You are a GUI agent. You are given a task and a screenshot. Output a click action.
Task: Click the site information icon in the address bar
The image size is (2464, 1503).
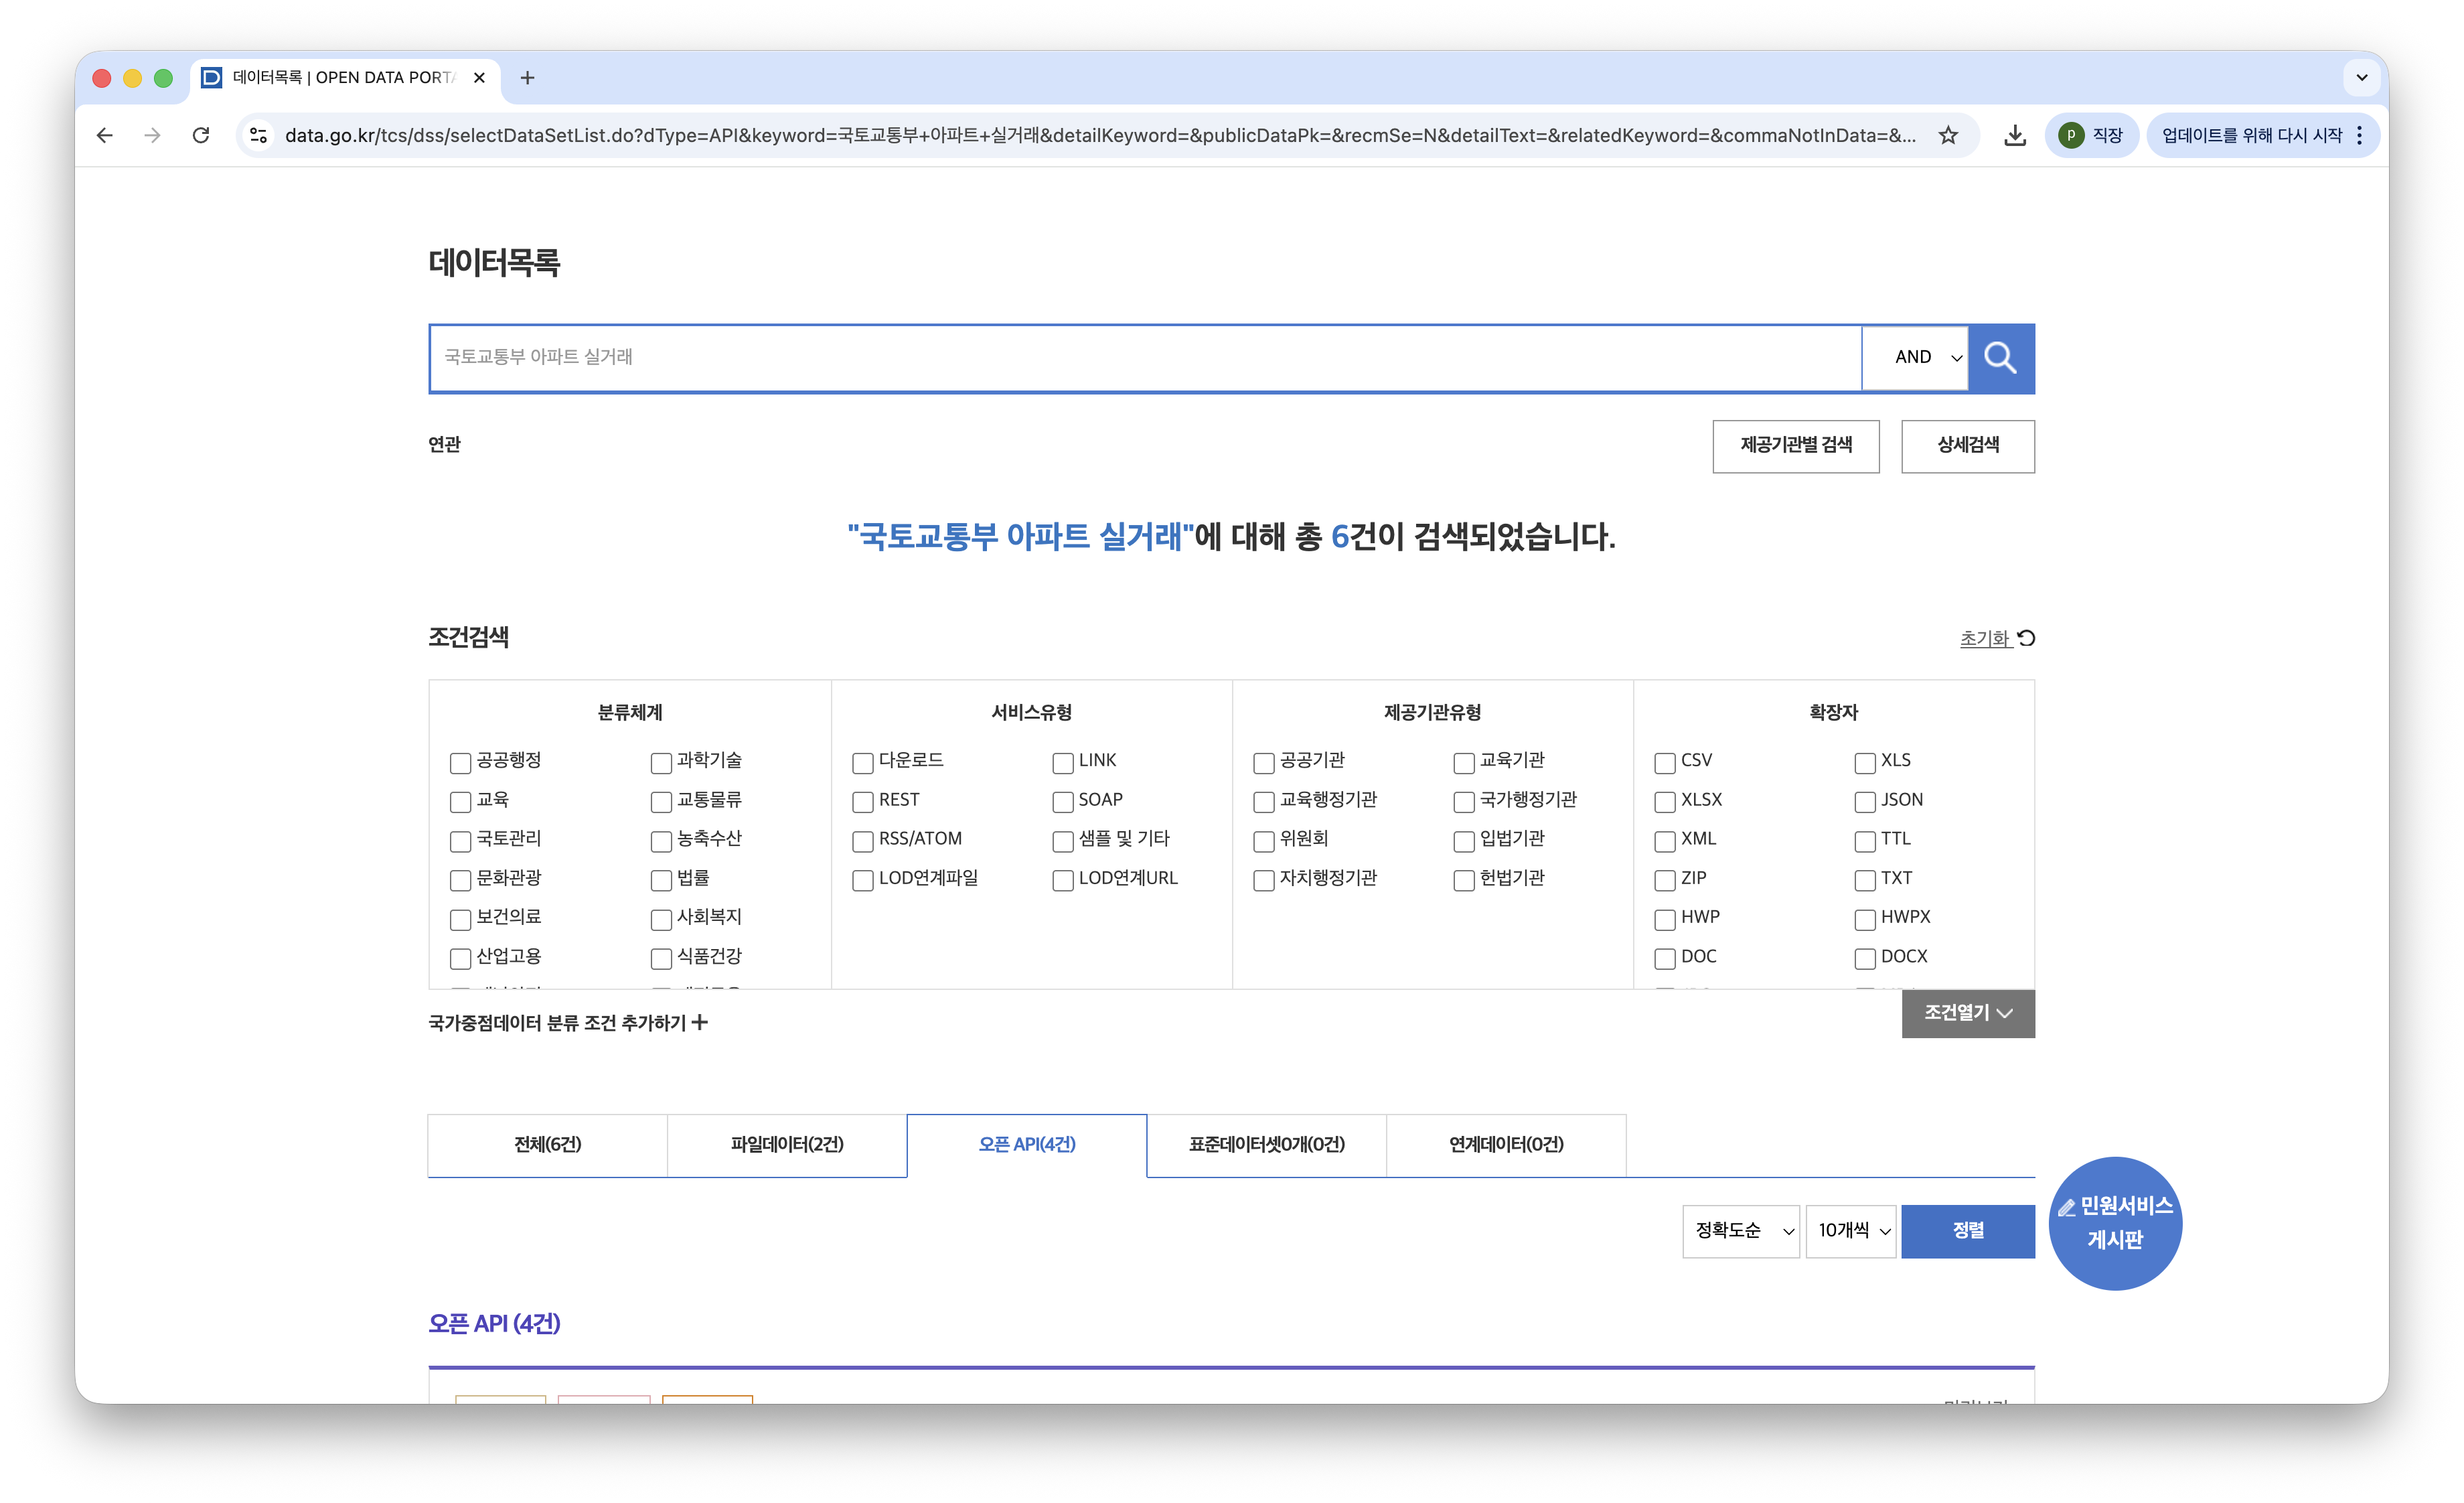point(259,135)
